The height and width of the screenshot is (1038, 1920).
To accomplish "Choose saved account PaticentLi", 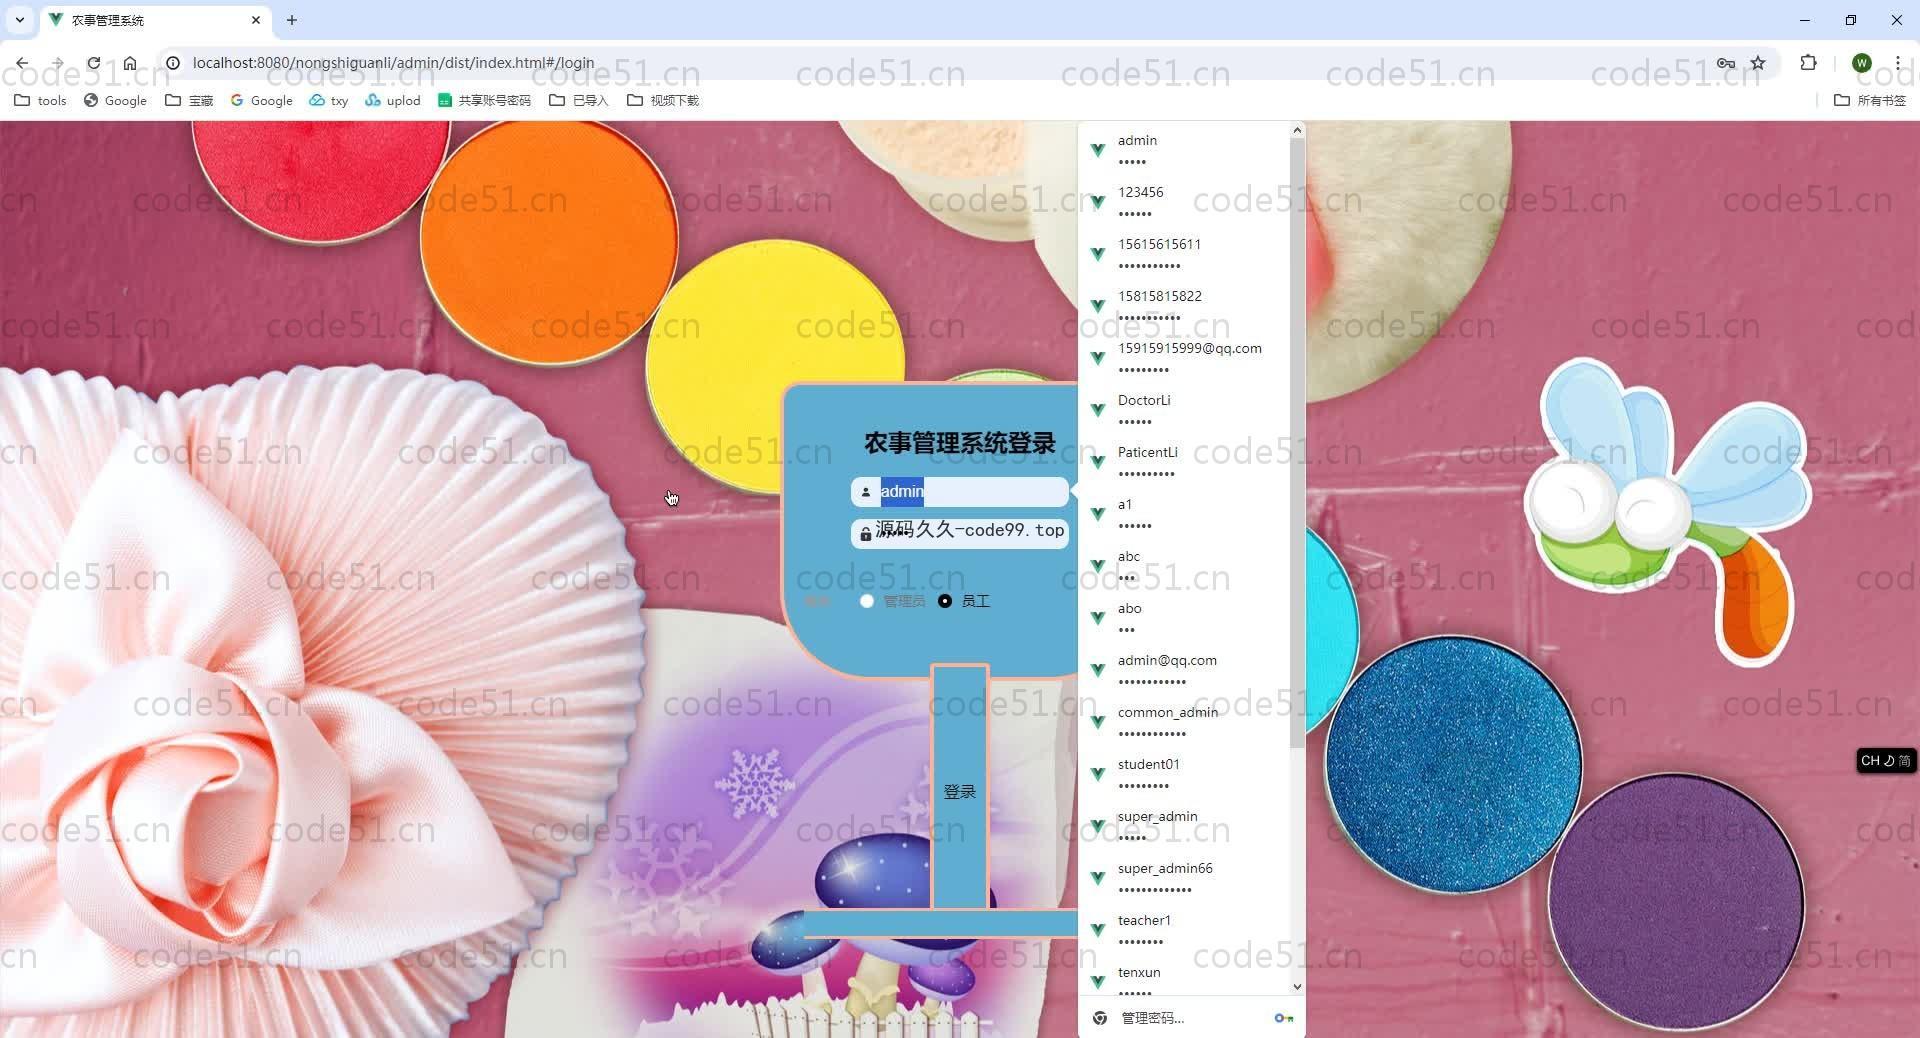I will [x=1184, y=462].
